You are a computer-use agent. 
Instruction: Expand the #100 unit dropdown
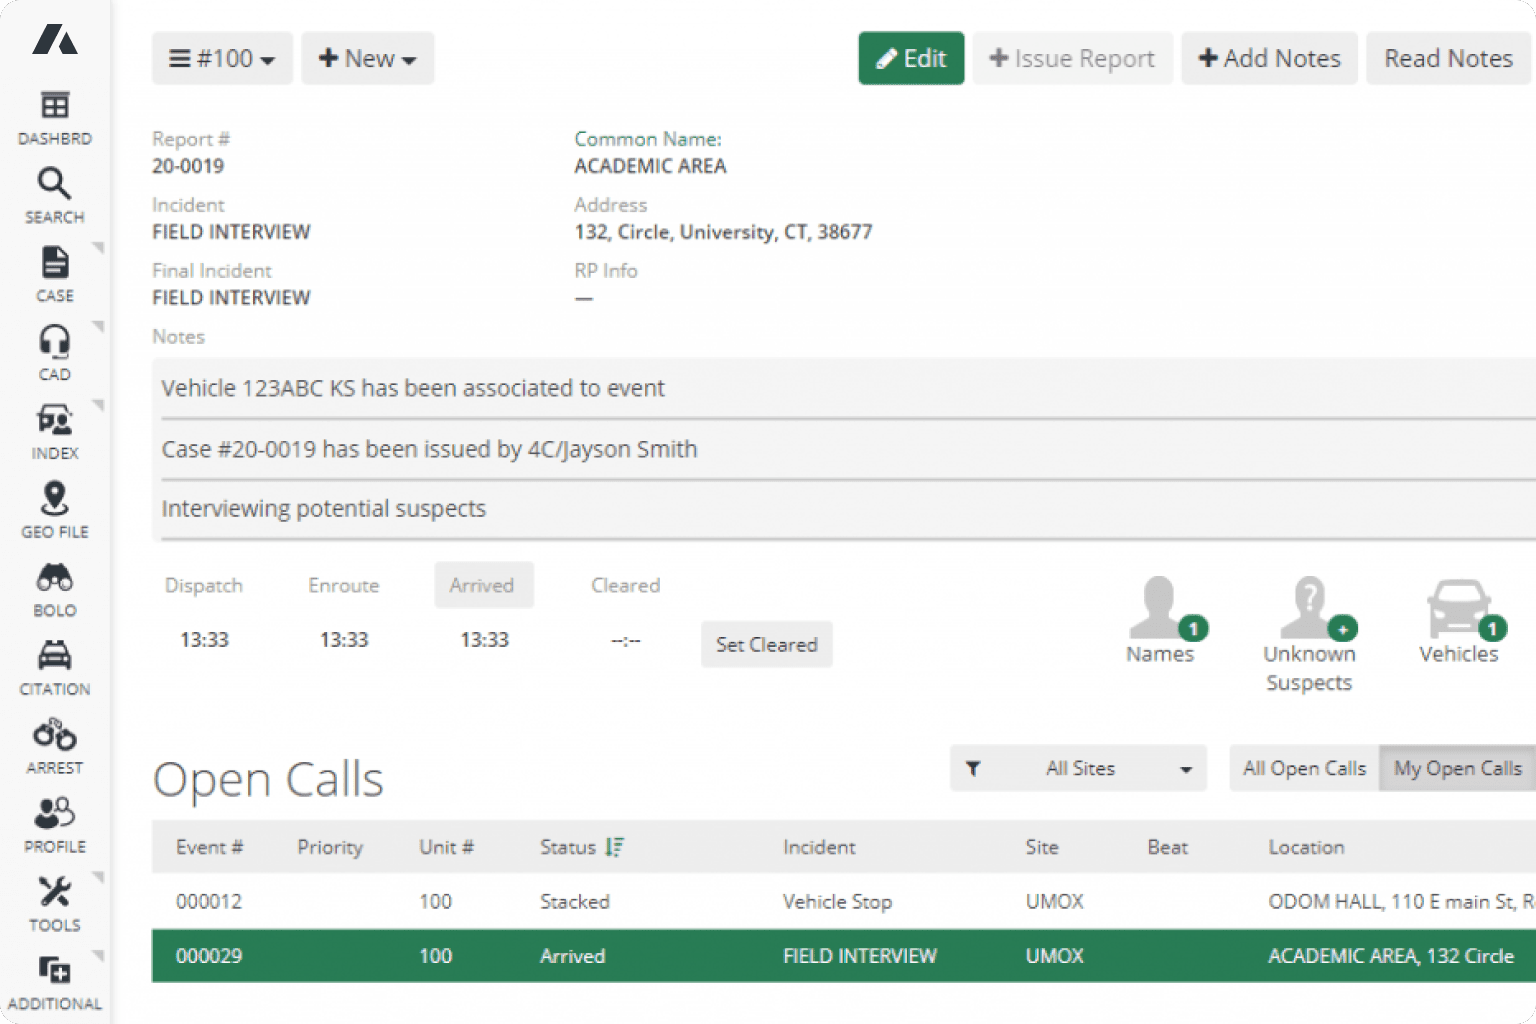(222, 59)
